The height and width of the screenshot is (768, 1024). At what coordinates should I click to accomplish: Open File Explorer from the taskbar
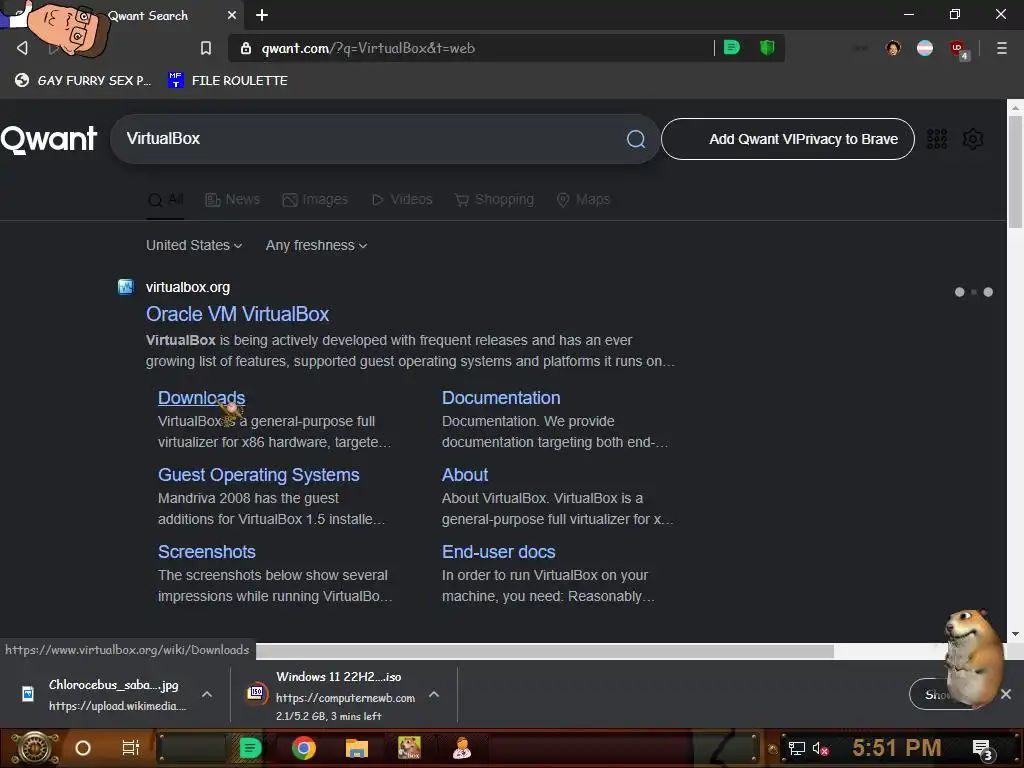(357, 748)
